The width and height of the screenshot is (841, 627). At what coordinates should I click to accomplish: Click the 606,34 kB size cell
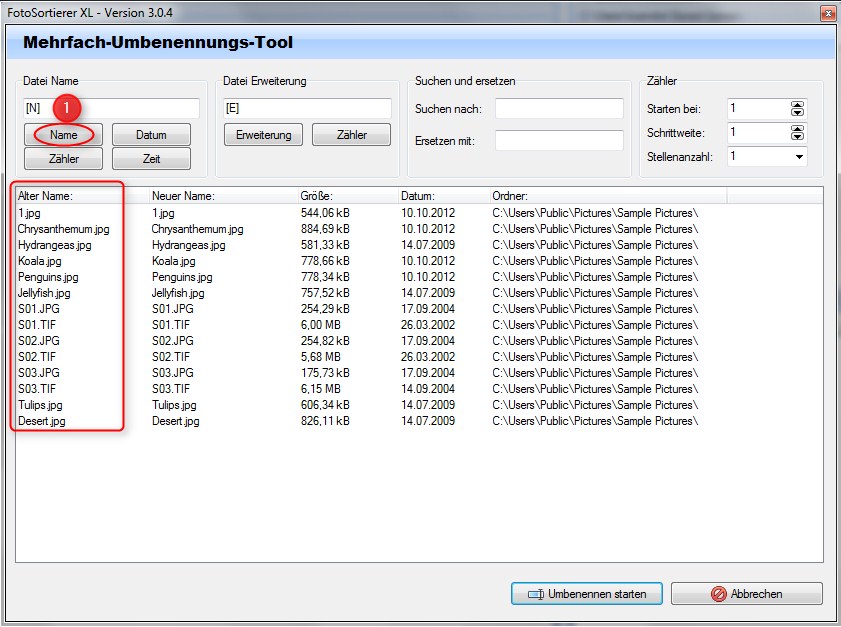tap(325, 405)
